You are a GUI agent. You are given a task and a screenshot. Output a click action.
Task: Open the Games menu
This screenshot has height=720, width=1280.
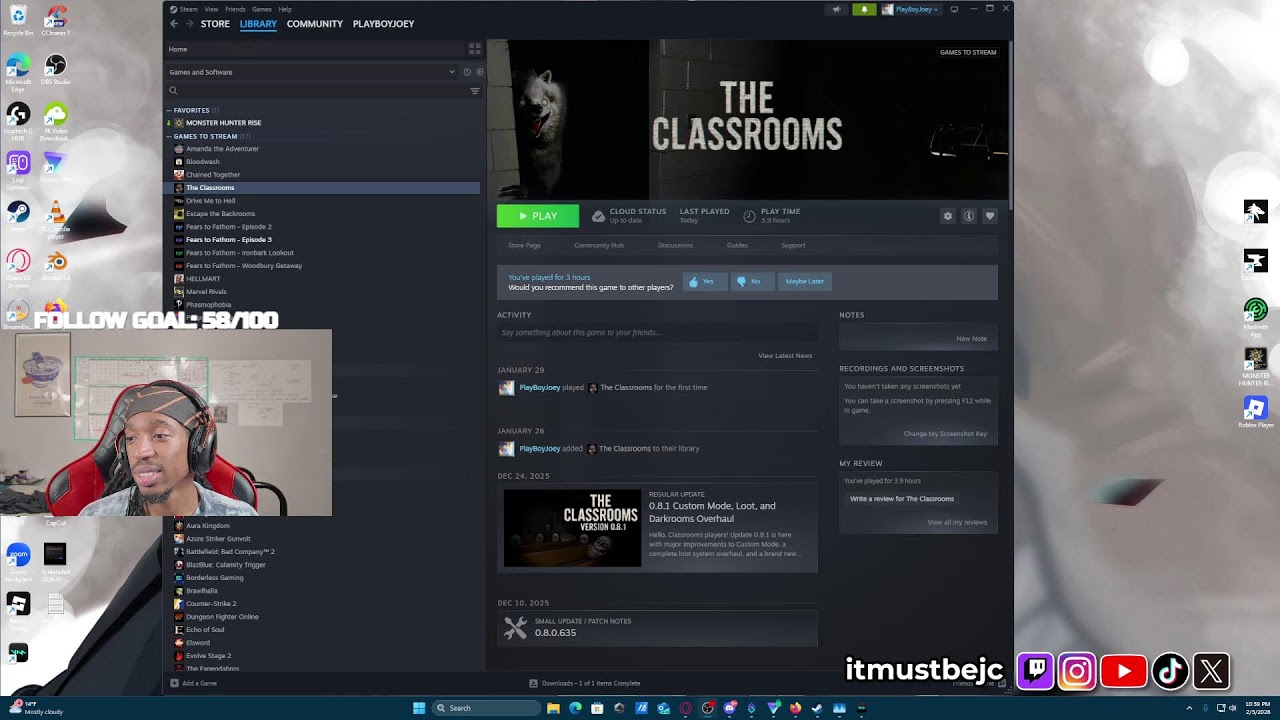pos(261,9)
